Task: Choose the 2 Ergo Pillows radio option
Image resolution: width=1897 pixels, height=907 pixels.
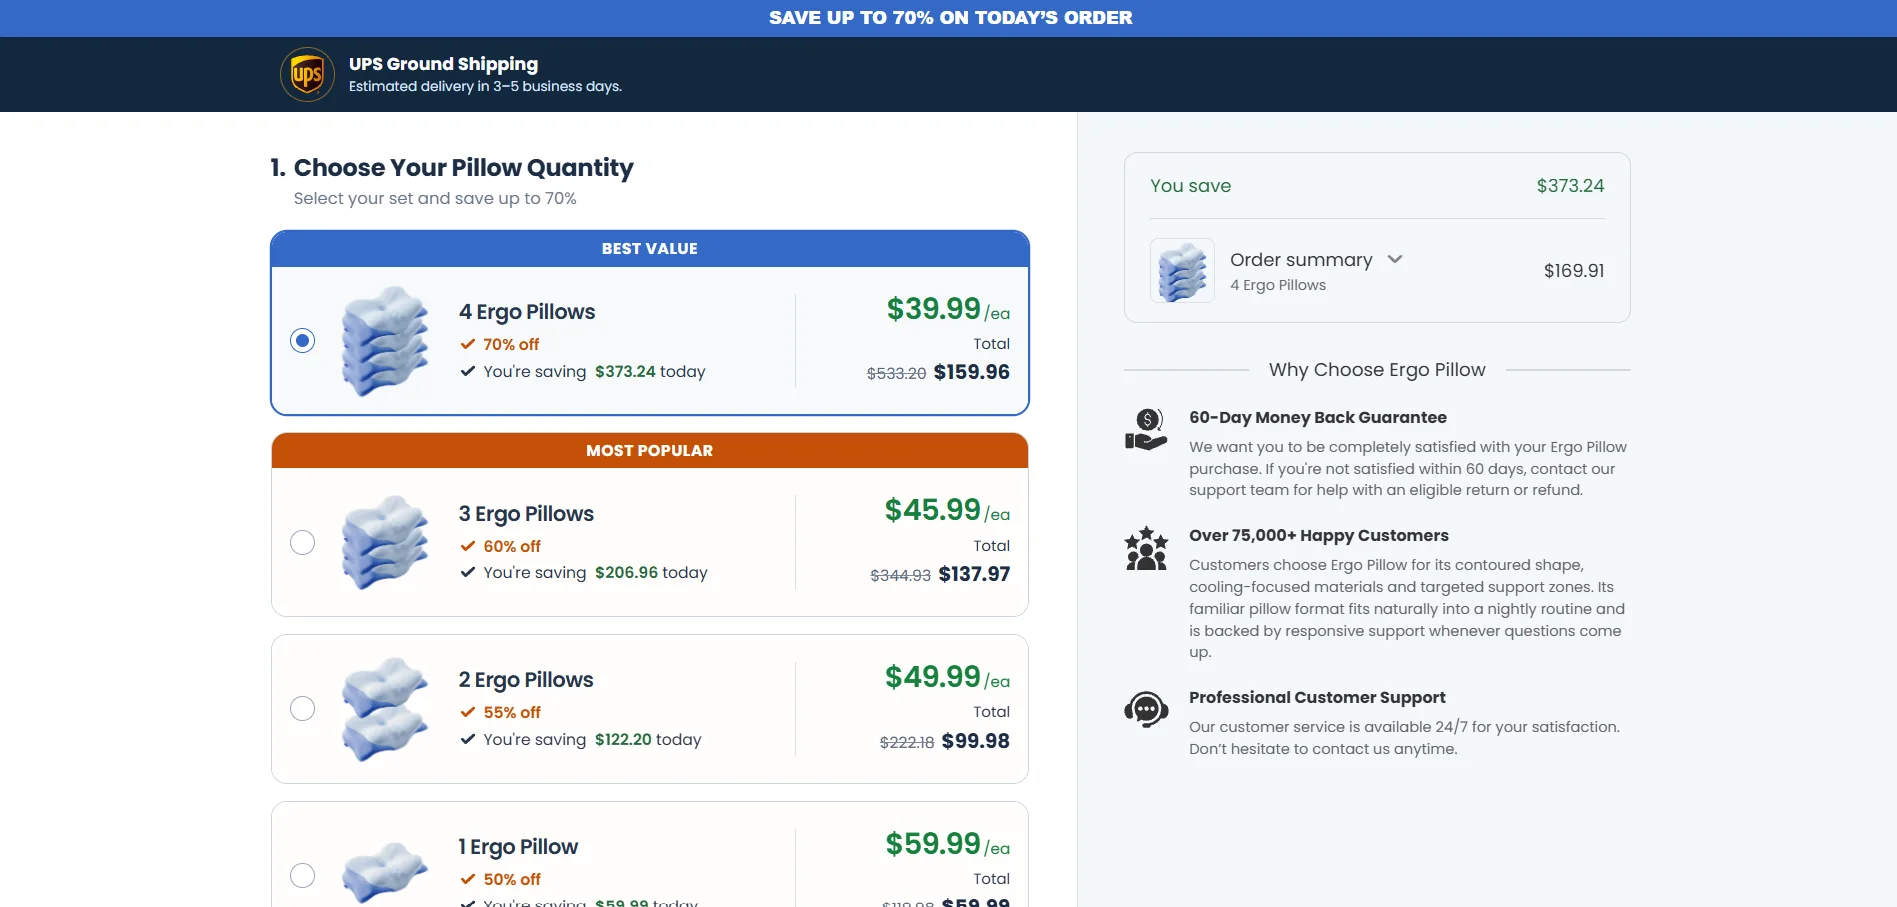Action: pos(302,708)
